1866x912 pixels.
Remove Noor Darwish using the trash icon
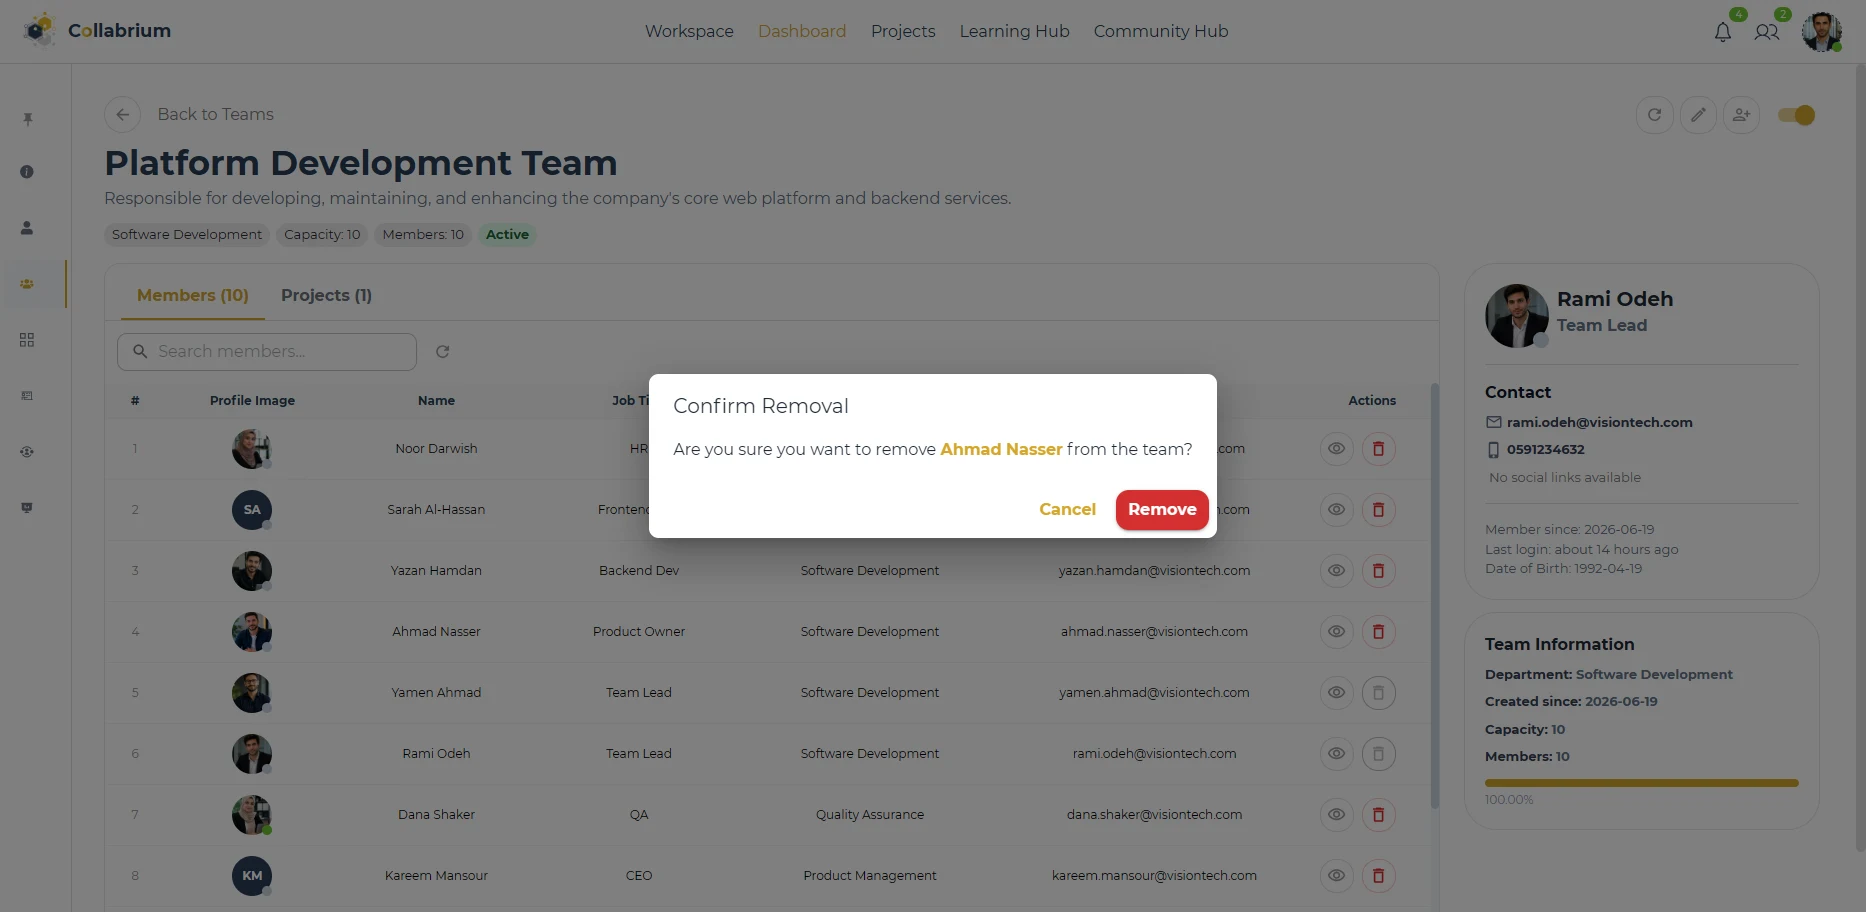[x=1378, y=449]
